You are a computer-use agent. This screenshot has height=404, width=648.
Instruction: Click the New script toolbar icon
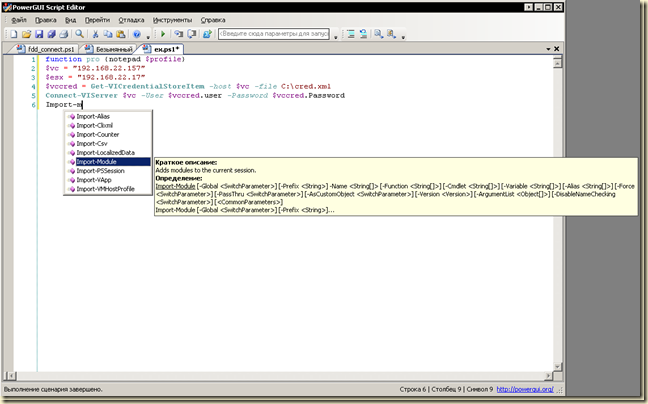[13, 34]
